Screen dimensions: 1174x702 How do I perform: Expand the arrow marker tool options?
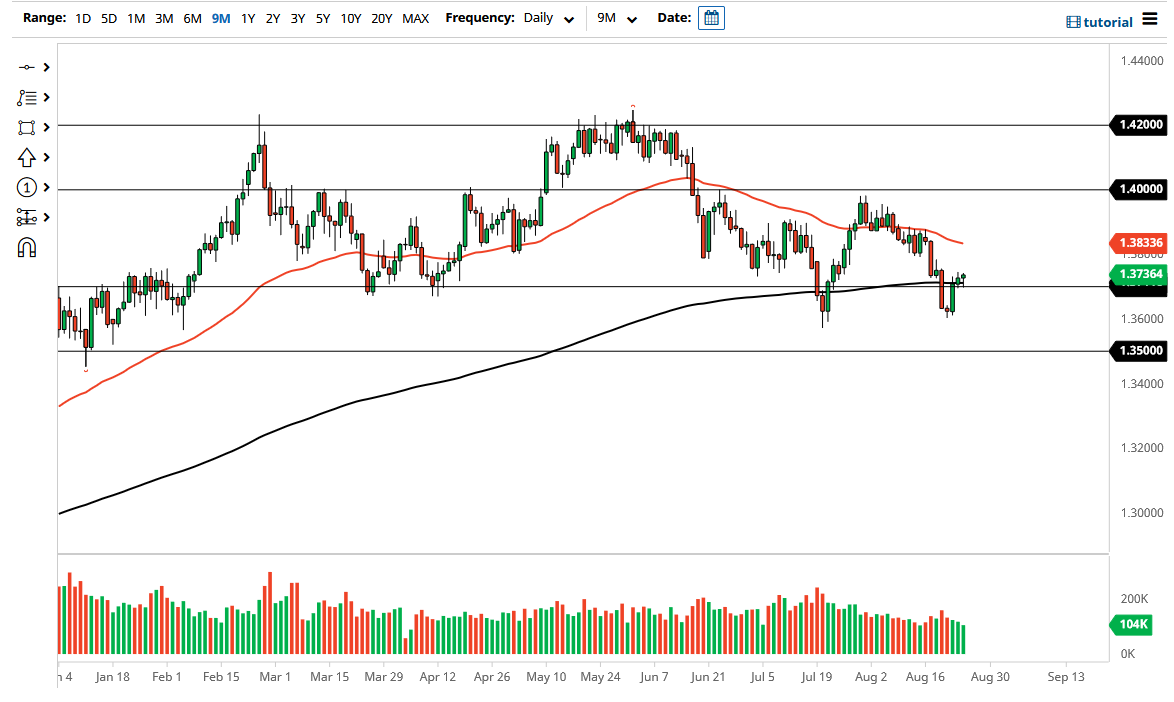click(46, 157)
